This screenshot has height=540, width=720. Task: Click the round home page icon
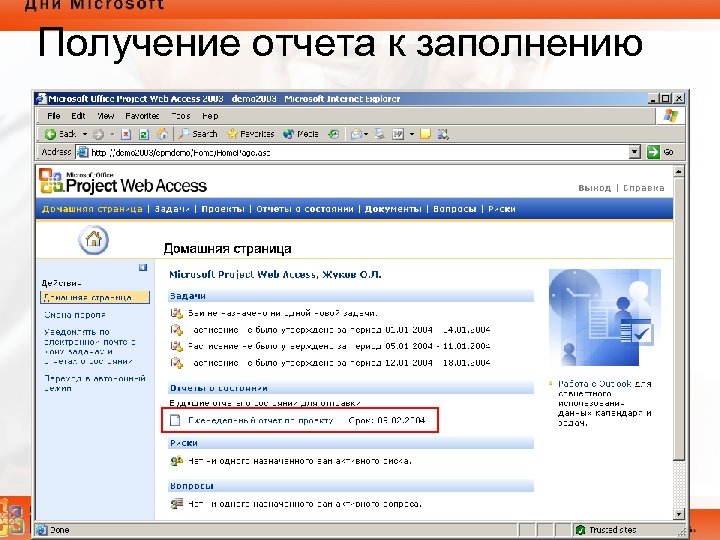point(94,240)
